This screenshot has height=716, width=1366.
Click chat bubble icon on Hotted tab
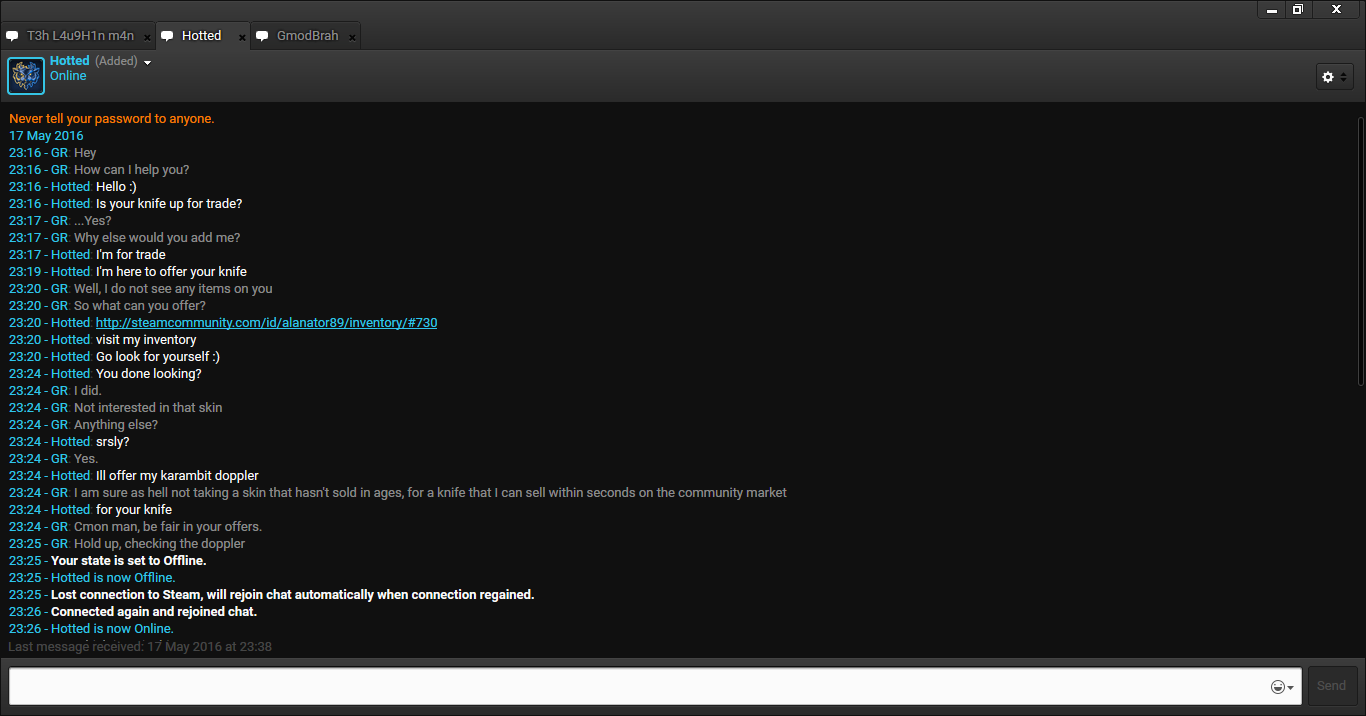[167, 36]
